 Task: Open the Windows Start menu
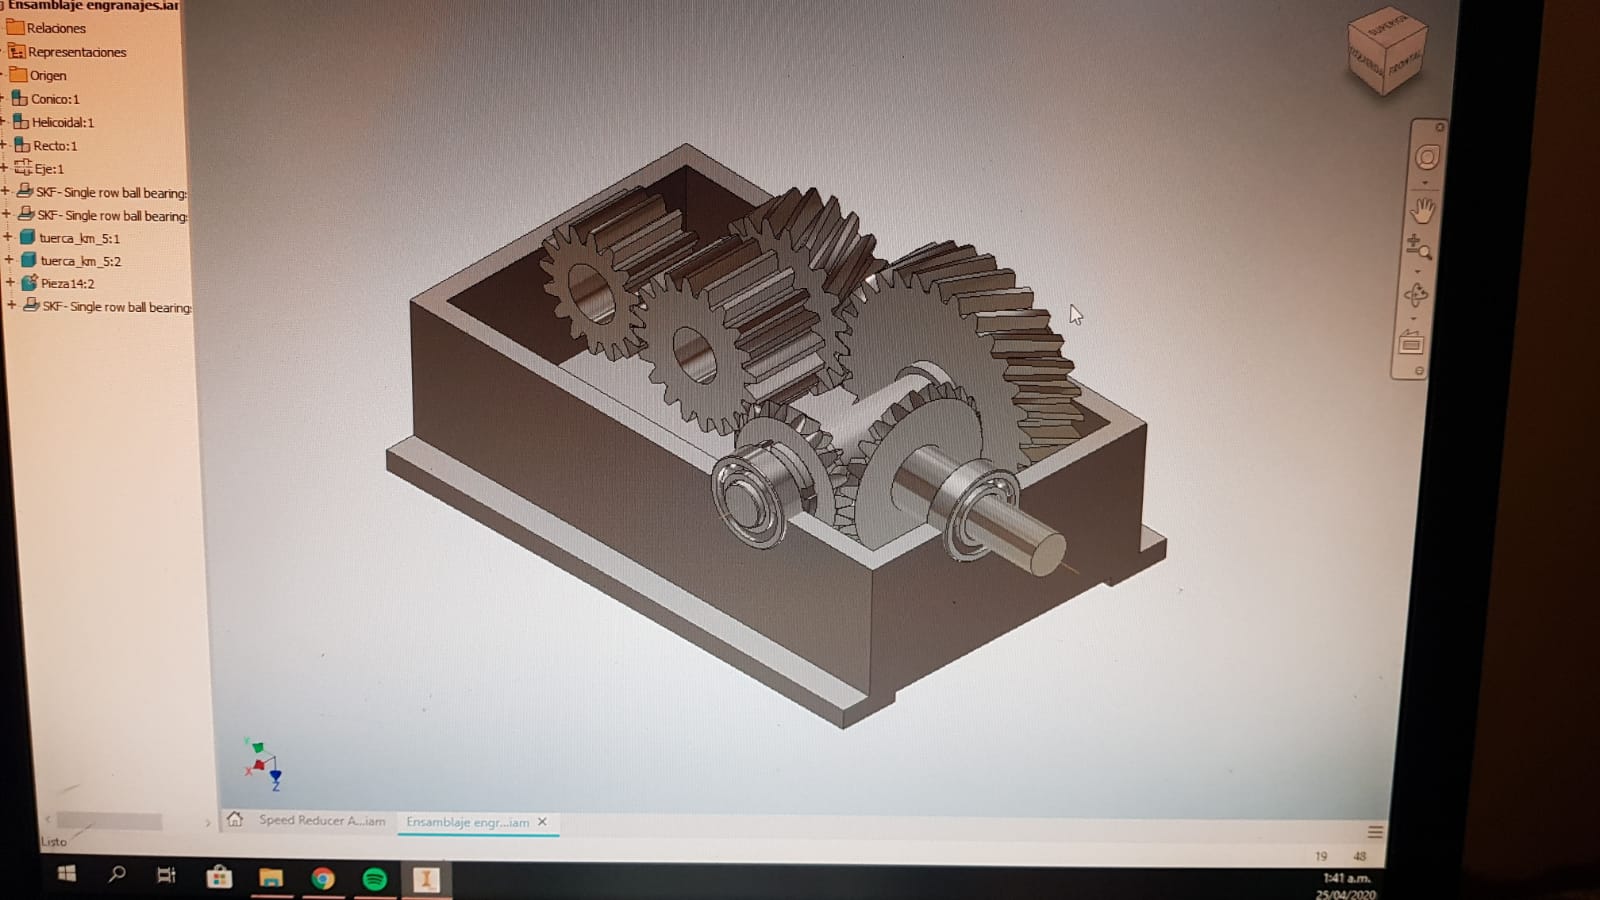point(67,875)
